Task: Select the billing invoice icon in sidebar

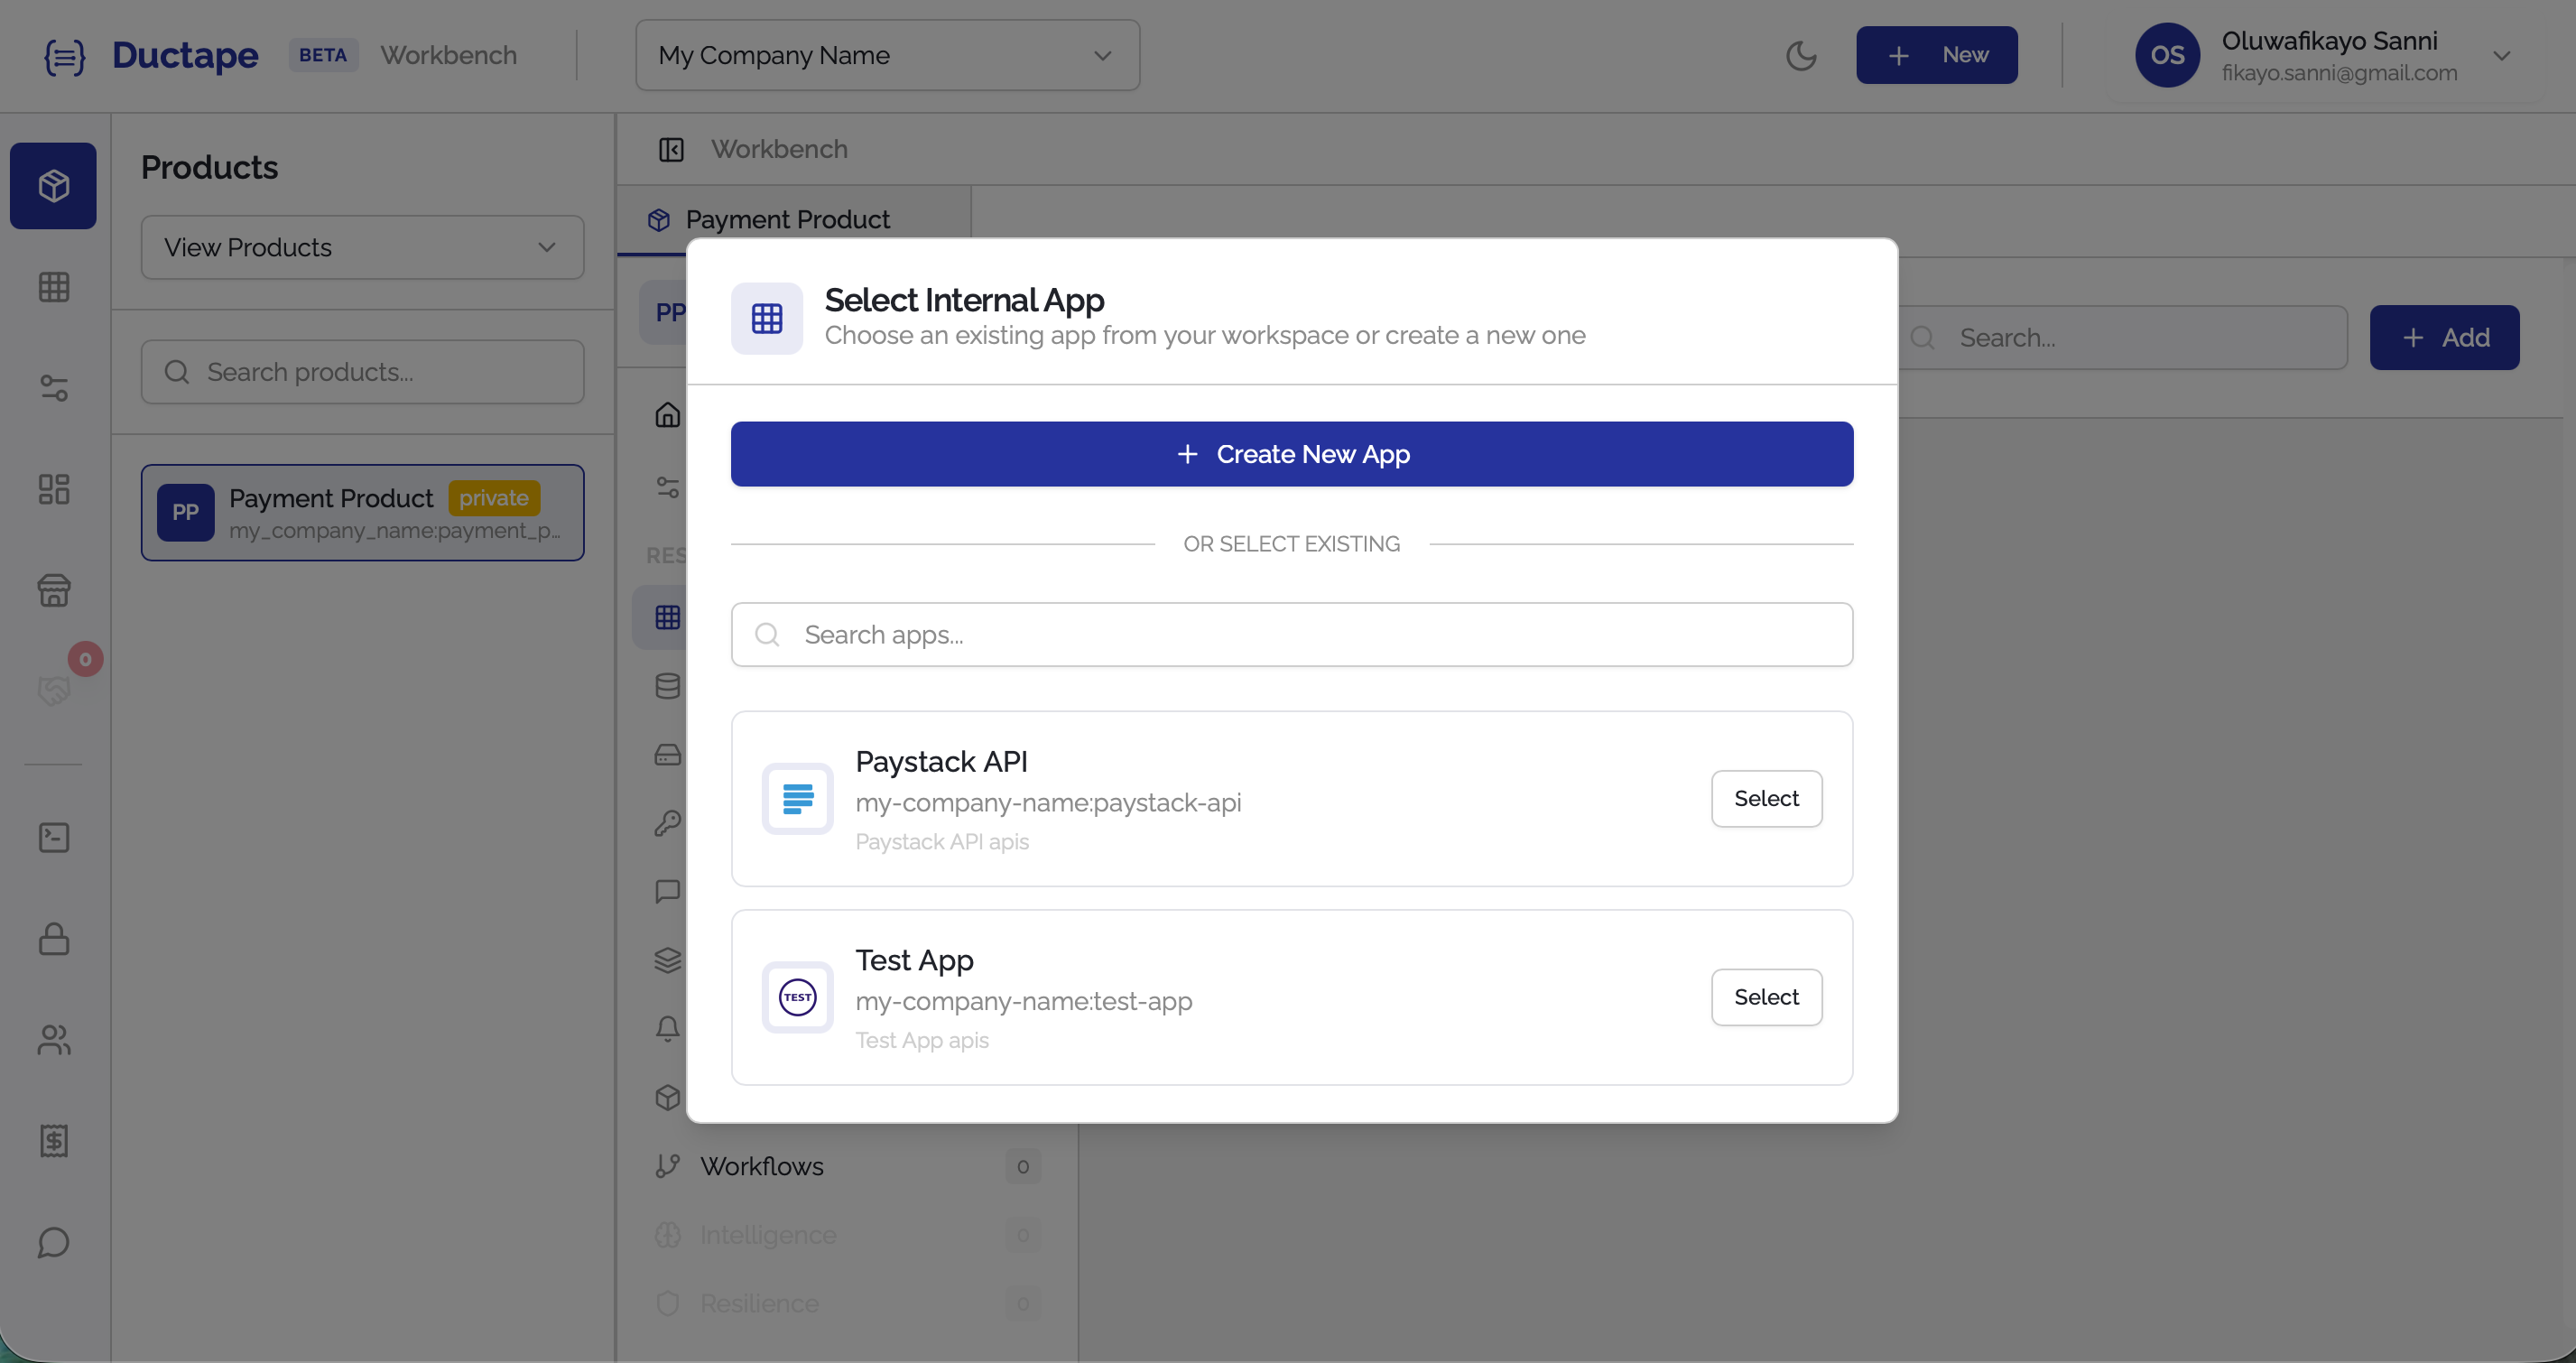Action: (x=53, y=1141)
